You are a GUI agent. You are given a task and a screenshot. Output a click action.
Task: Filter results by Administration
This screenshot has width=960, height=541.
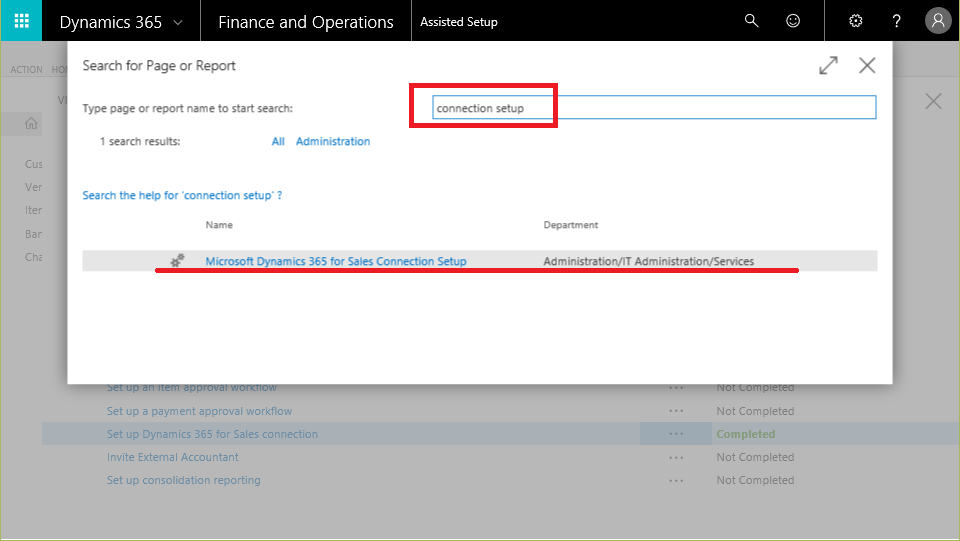coord(333,141)
